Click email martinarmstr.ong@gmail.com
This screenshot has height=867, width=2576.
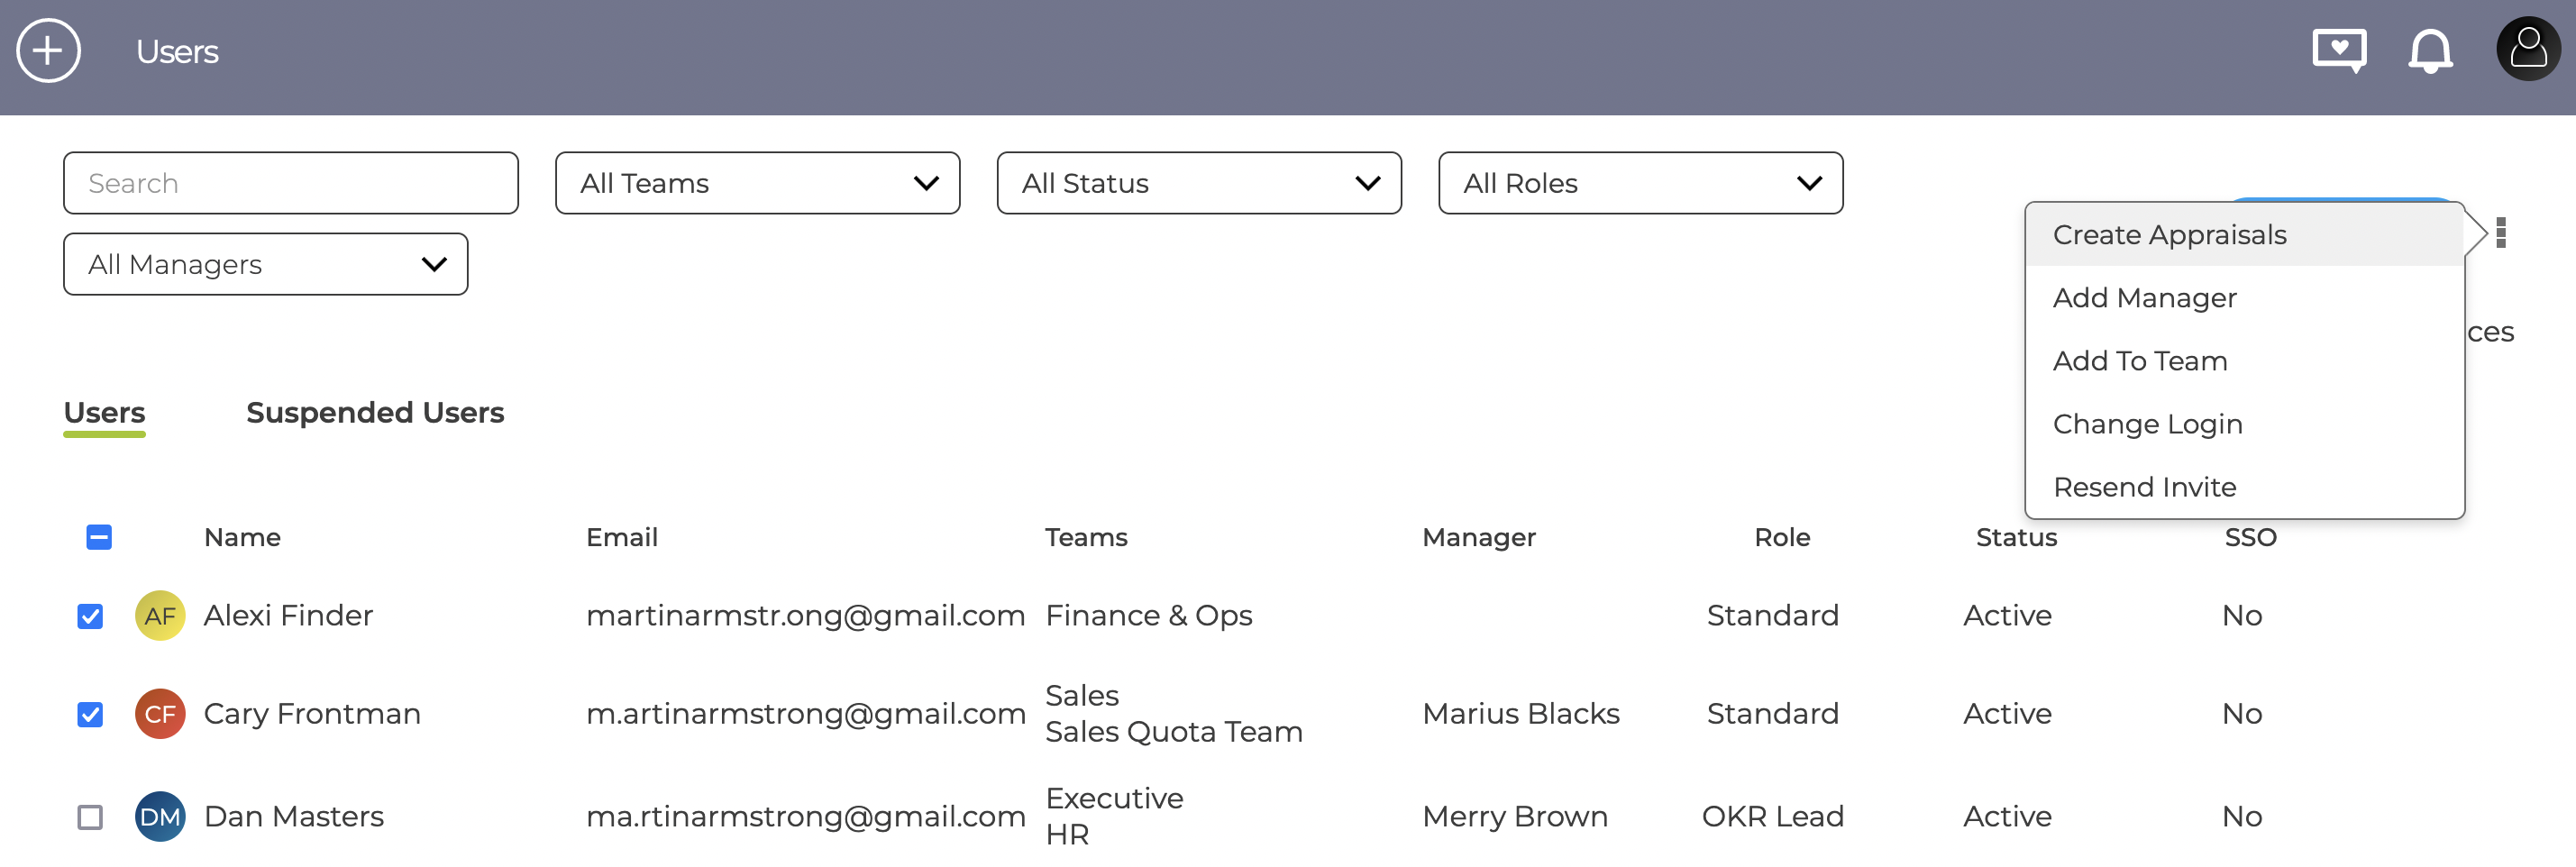pos(806,616)
